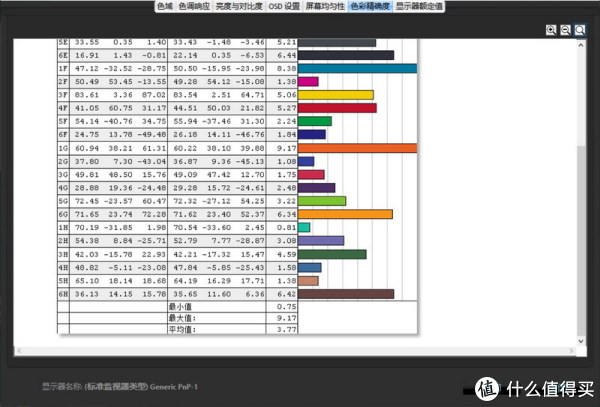
Task: Click the delta value 5.06
Action: (287, 95)
